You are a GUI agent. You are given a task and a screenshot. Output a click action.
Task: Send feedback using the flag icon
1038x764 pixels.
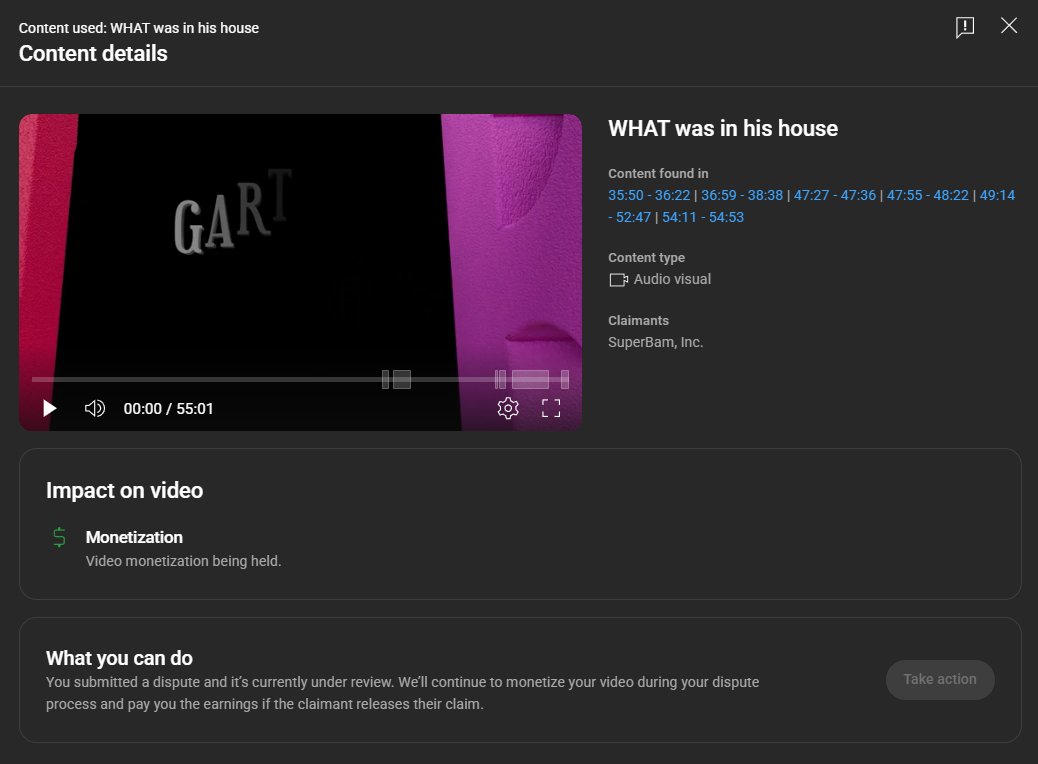click(965, 27)
